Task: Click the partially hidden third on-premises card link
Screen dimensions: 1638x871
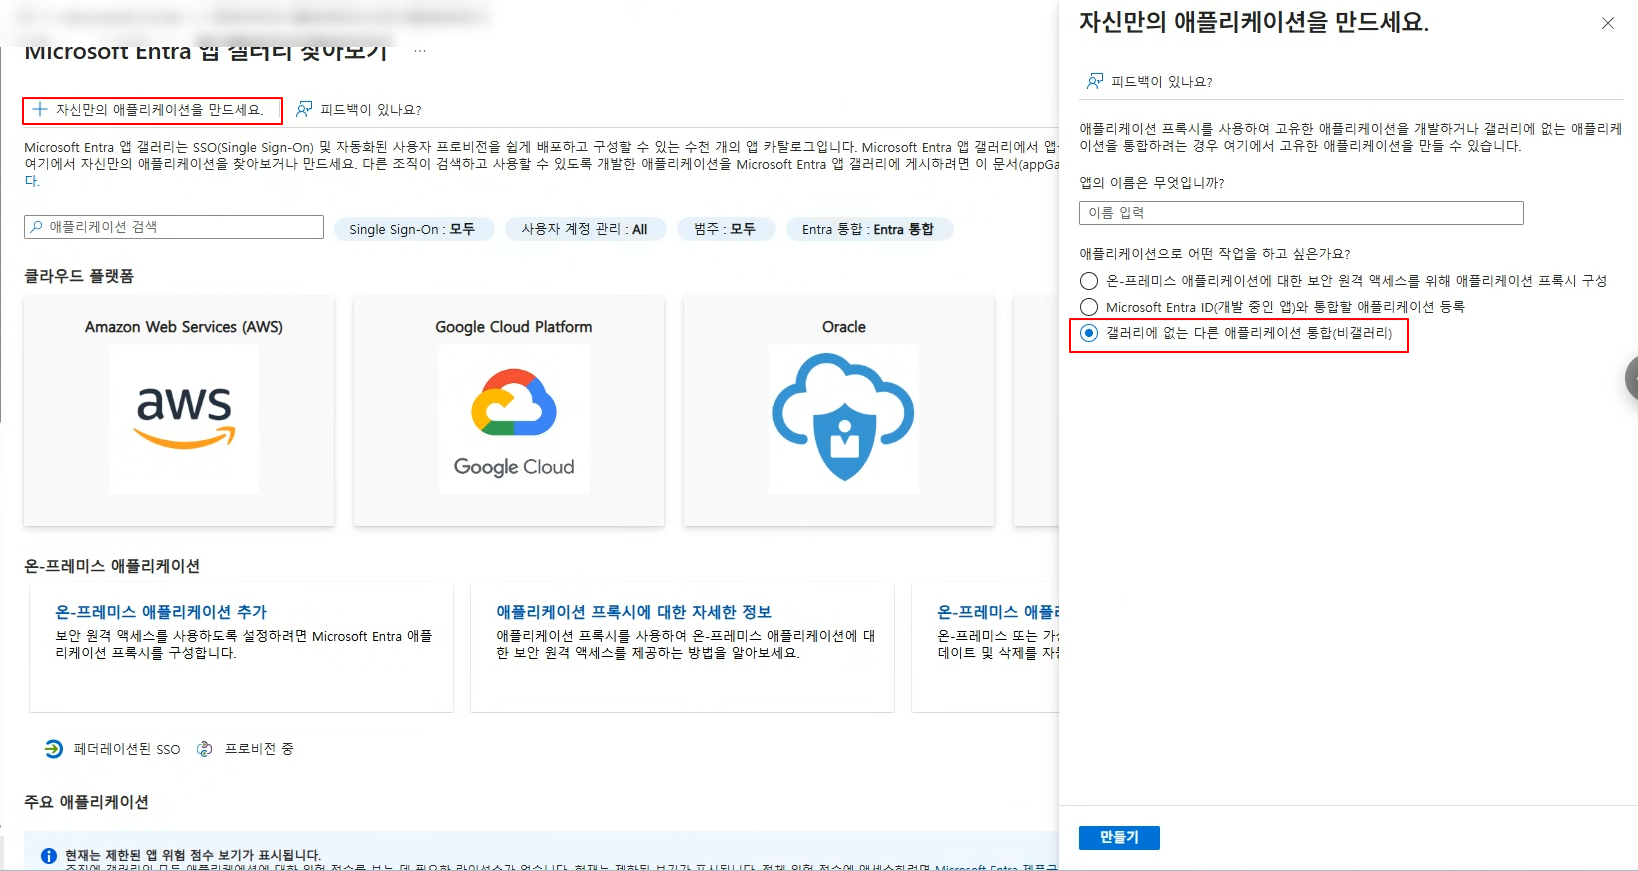Action: coord(997,612)
